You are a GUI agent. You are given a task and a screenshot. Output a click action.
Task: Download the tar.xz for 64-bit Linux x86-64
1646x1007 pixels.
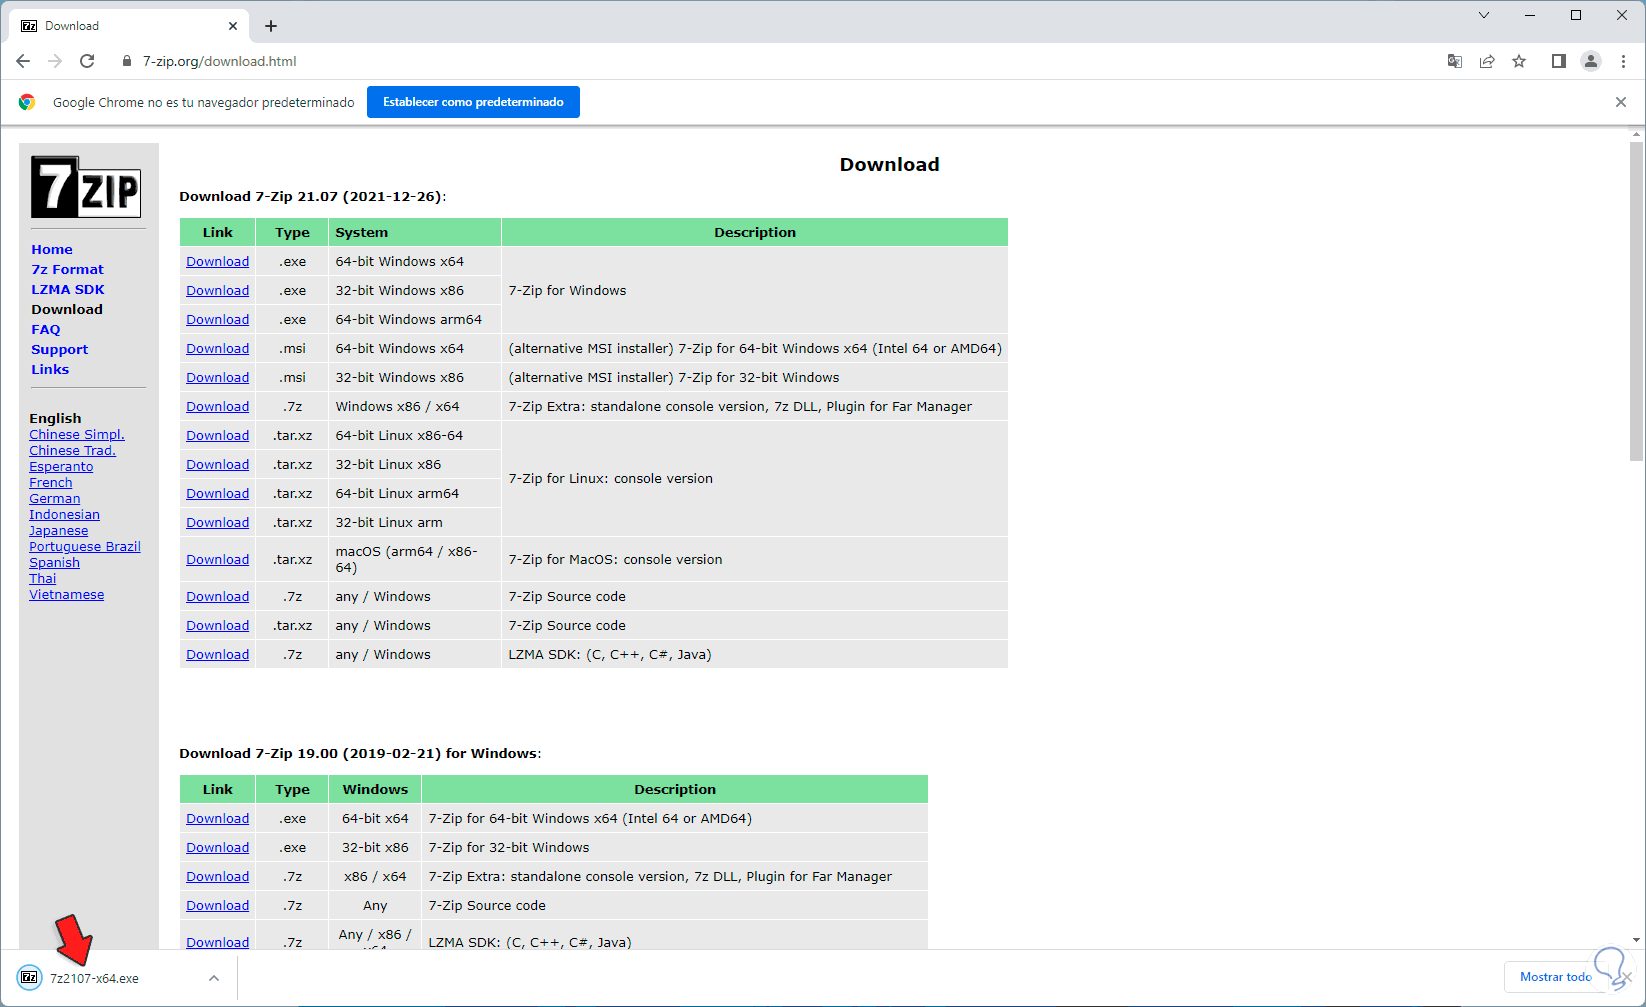tap(217, 435)
